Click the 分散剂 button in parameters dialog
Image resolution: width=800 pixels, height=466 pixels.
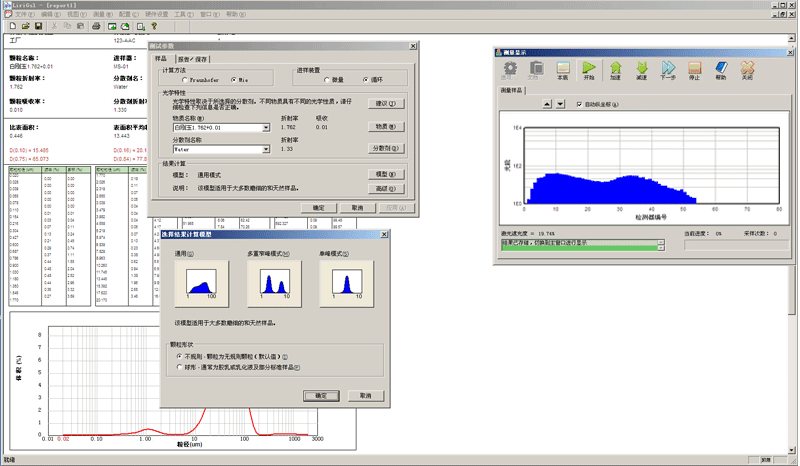pos(385,149)
